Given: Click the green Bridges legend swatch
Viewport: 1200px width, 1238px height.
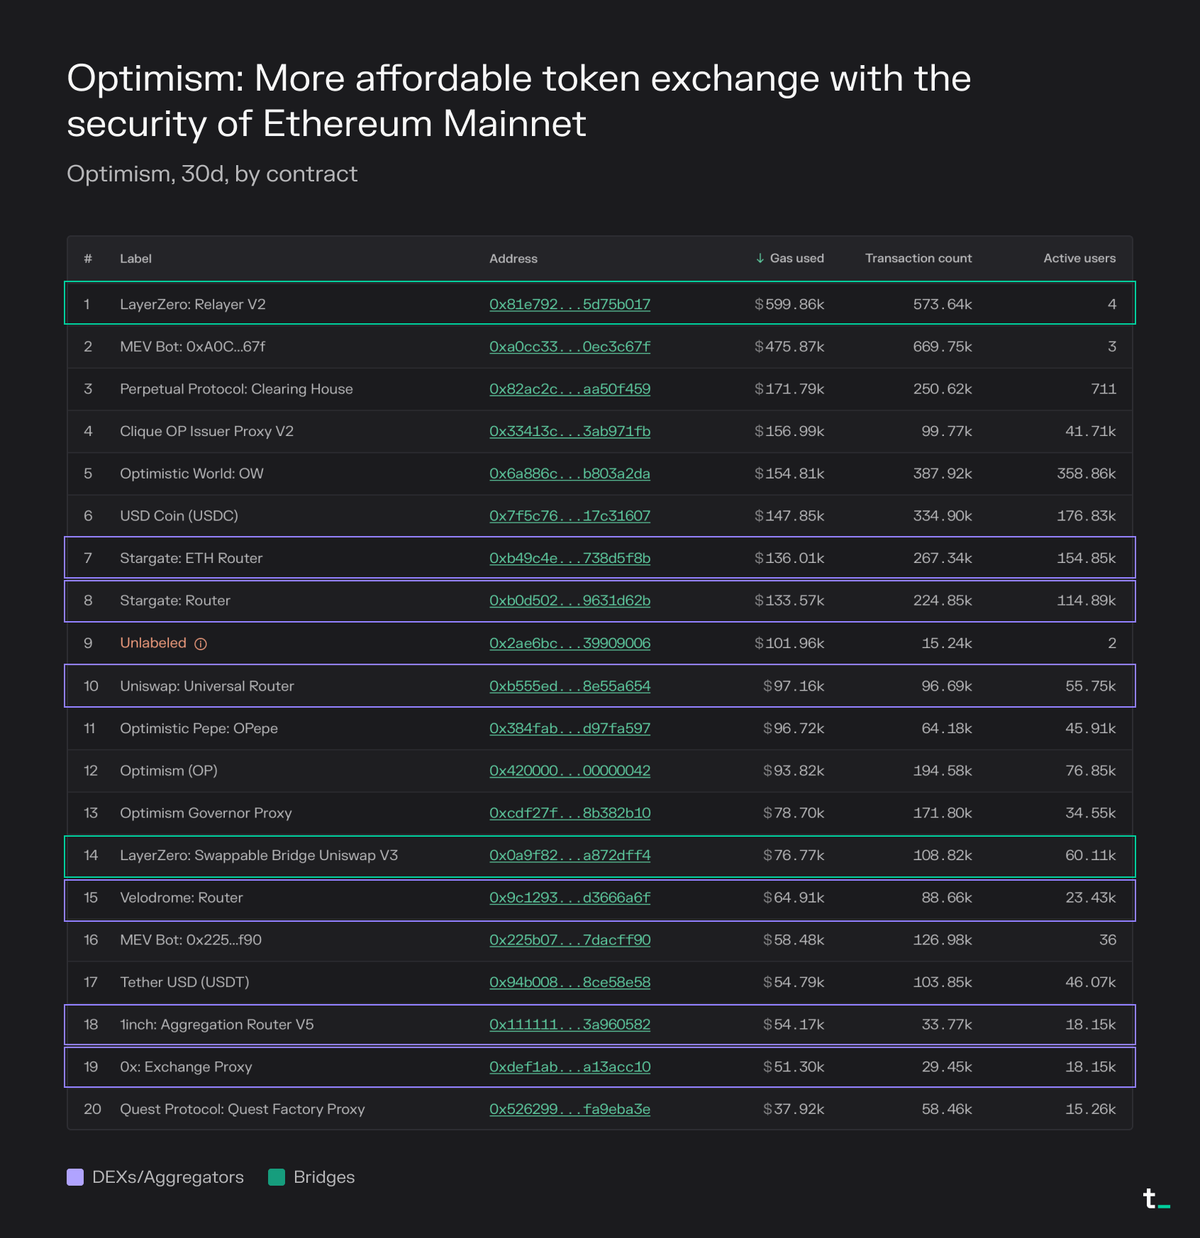Looking at the screenshot, I should coord(277,1177).
